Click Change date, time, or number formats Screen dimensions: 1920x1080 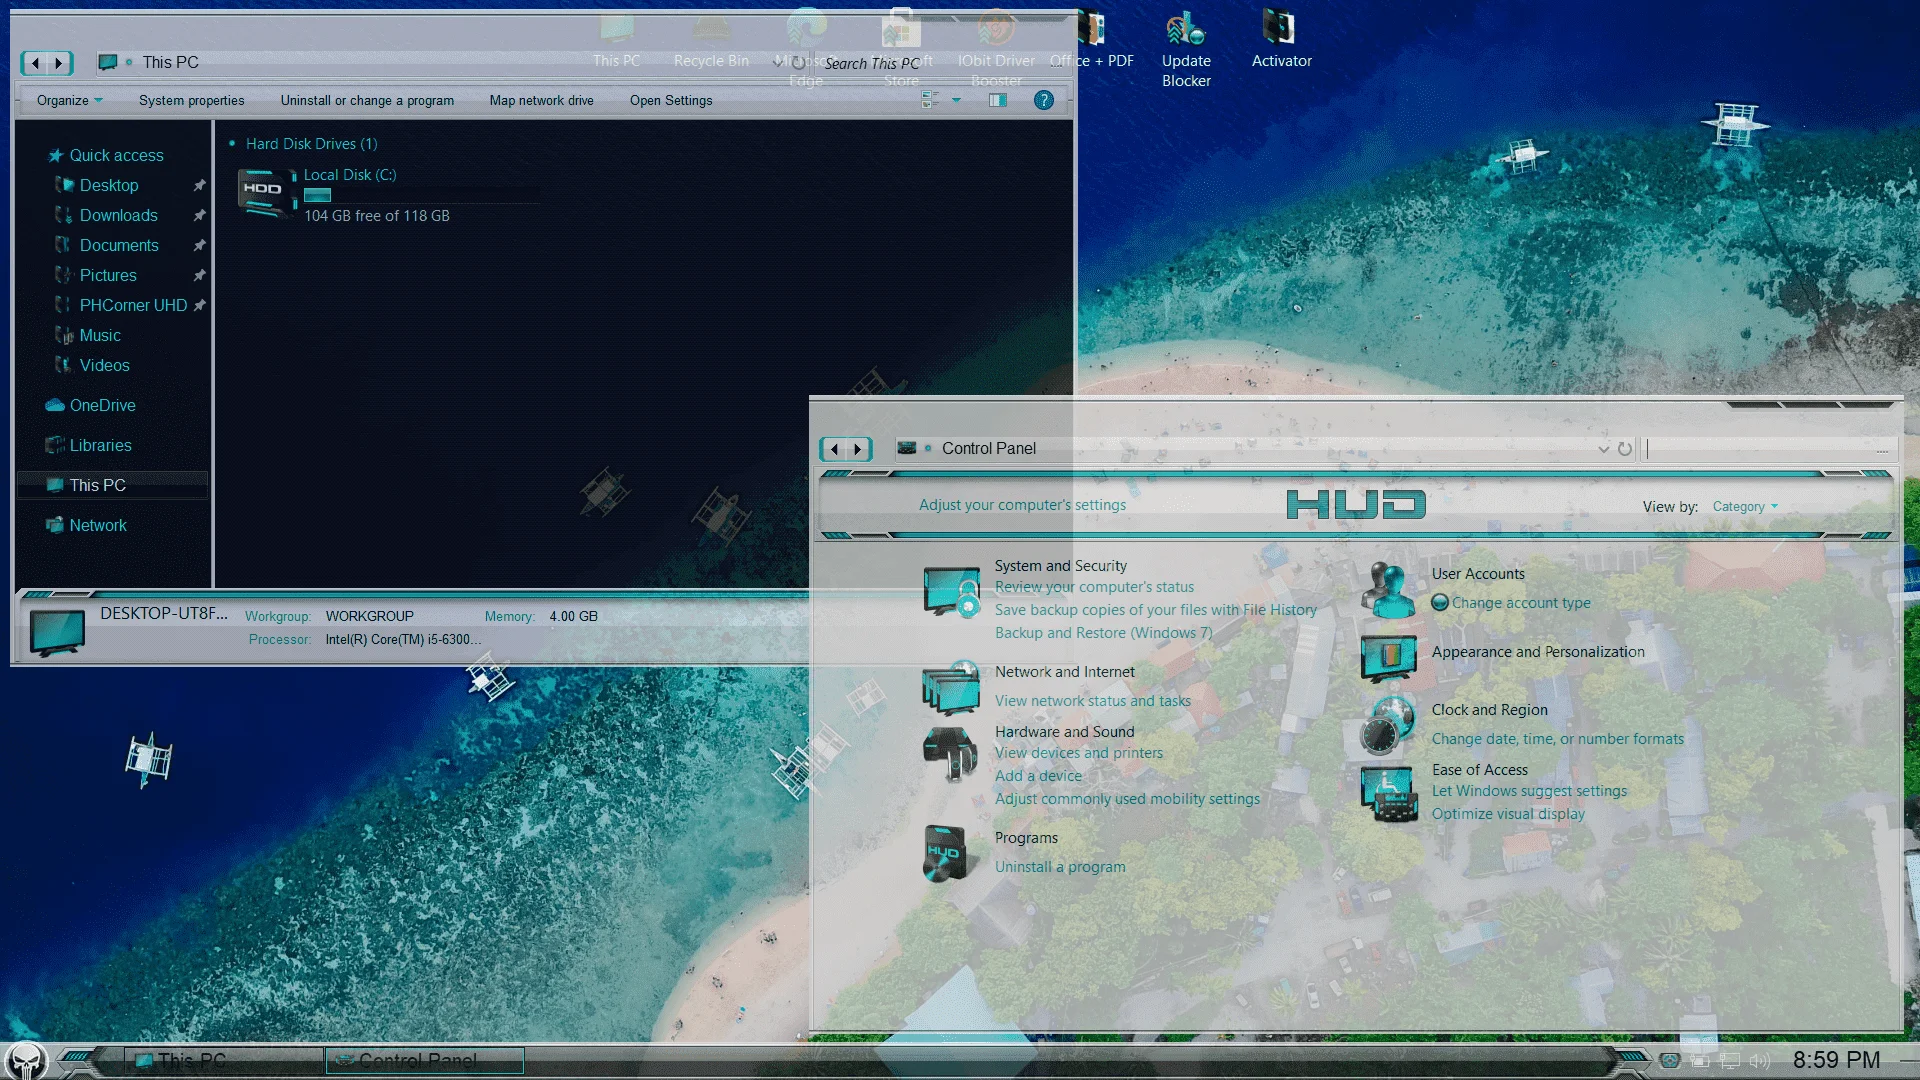pyautogui.click(x=1557, y=739)
